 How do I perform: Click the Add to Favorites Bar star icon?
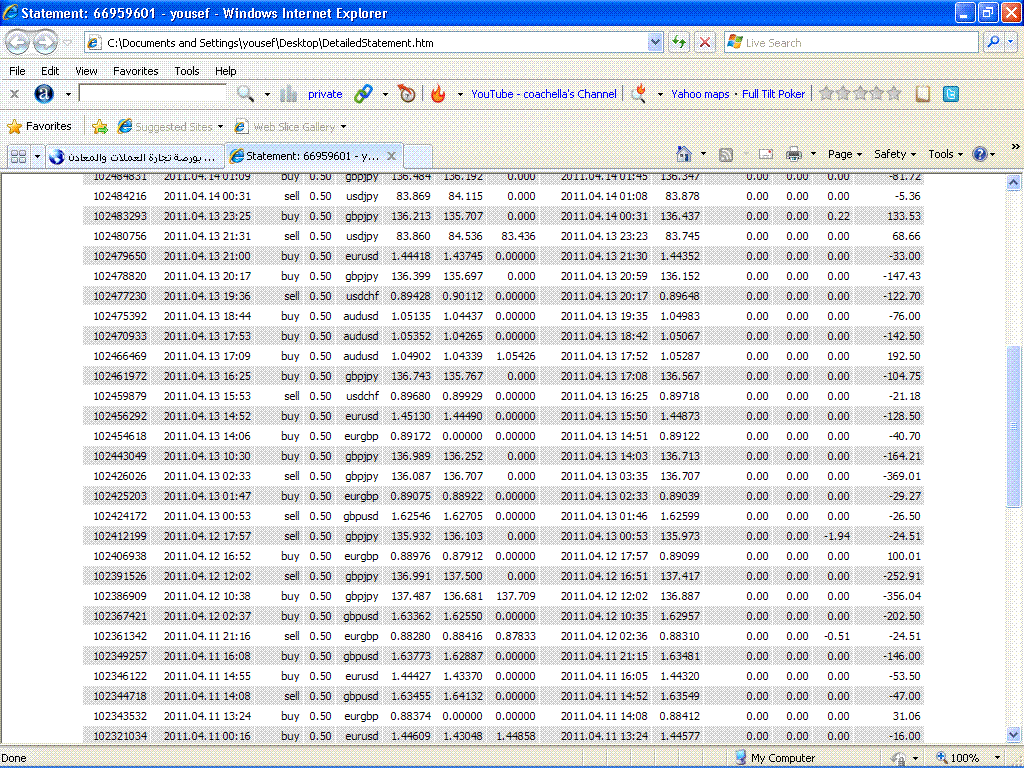pos(100,127)
